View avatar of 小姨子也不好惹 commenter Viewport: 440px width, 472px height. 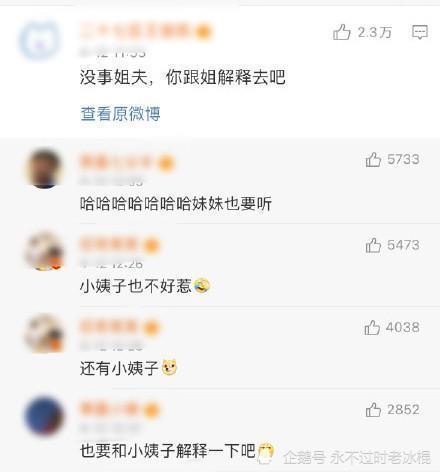coord(44,251)
